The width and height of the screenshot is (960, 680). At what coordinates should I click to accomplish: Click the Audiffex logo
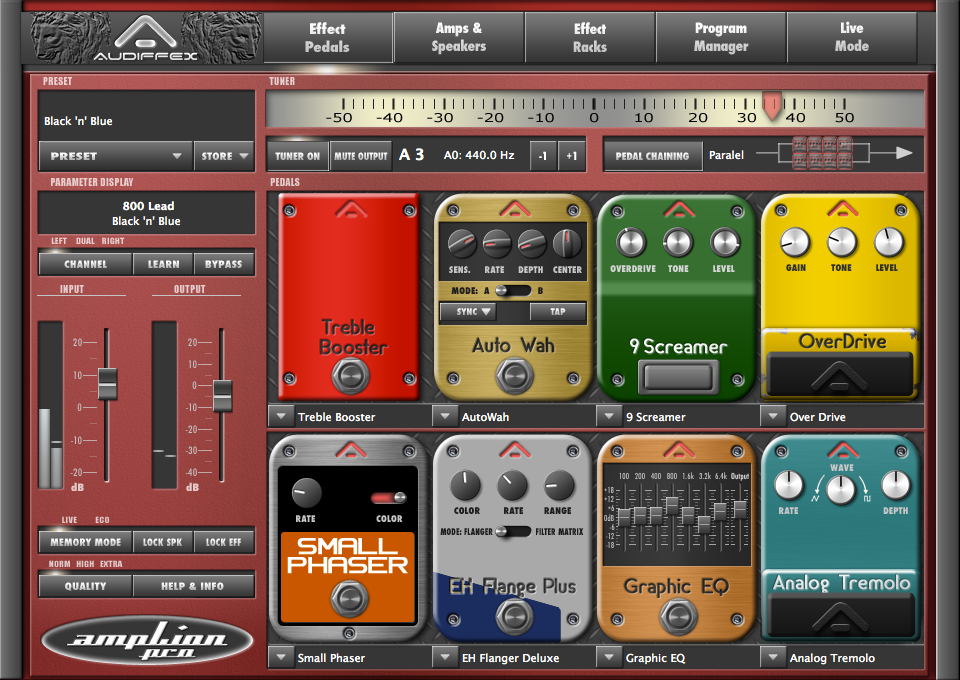click(x=145, y=38)
